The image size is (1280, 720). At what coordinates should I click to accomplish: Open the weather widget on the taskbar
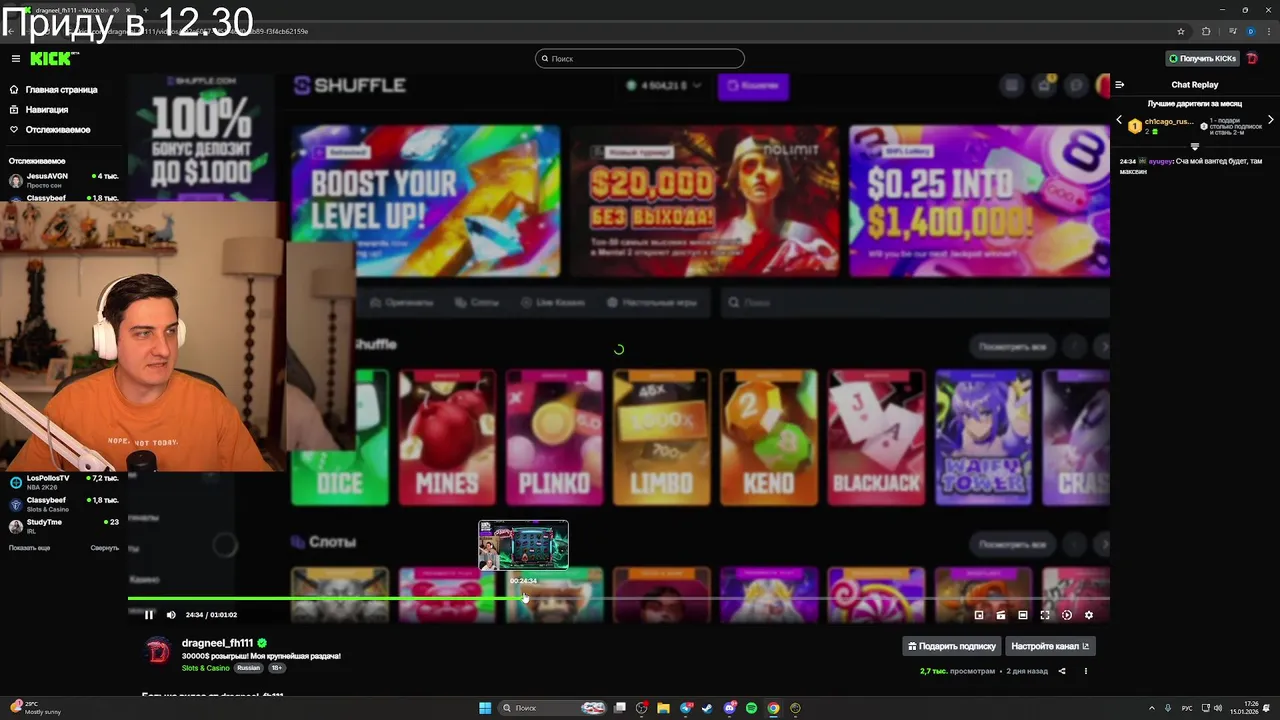coord(35,708)
